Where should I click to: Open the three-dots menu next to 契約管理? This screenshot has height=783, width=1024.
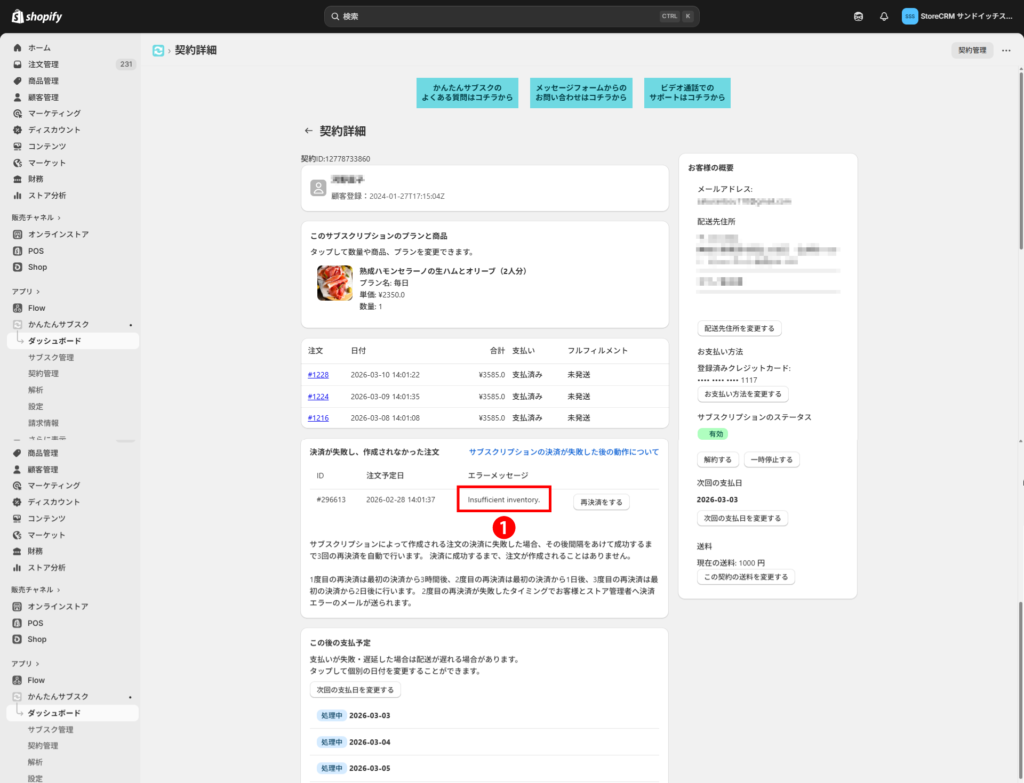click(x=1006, y=50)
